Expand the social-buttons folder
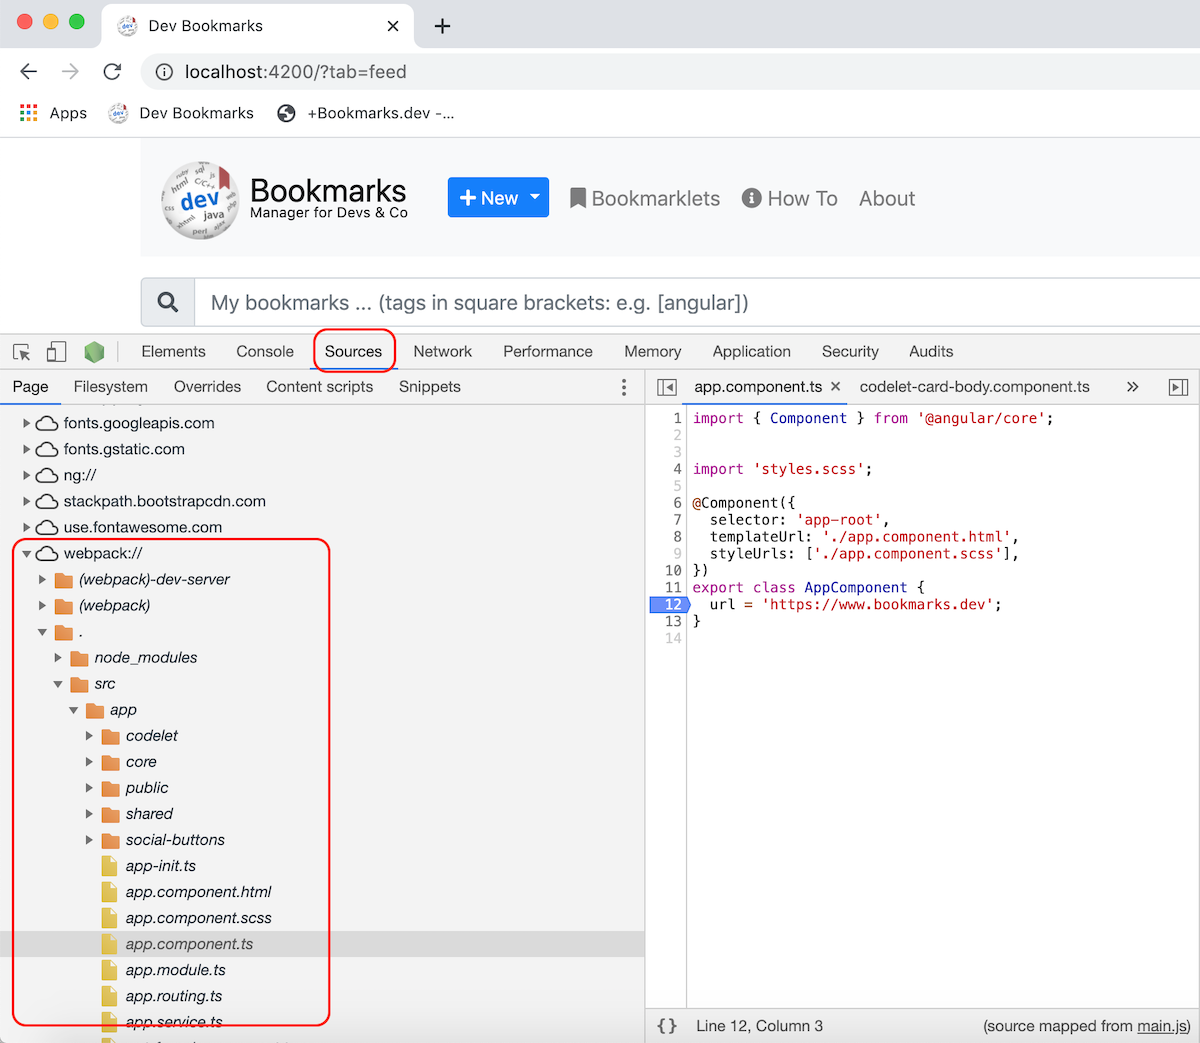Screen dimensions: 1200x1043 90,840
